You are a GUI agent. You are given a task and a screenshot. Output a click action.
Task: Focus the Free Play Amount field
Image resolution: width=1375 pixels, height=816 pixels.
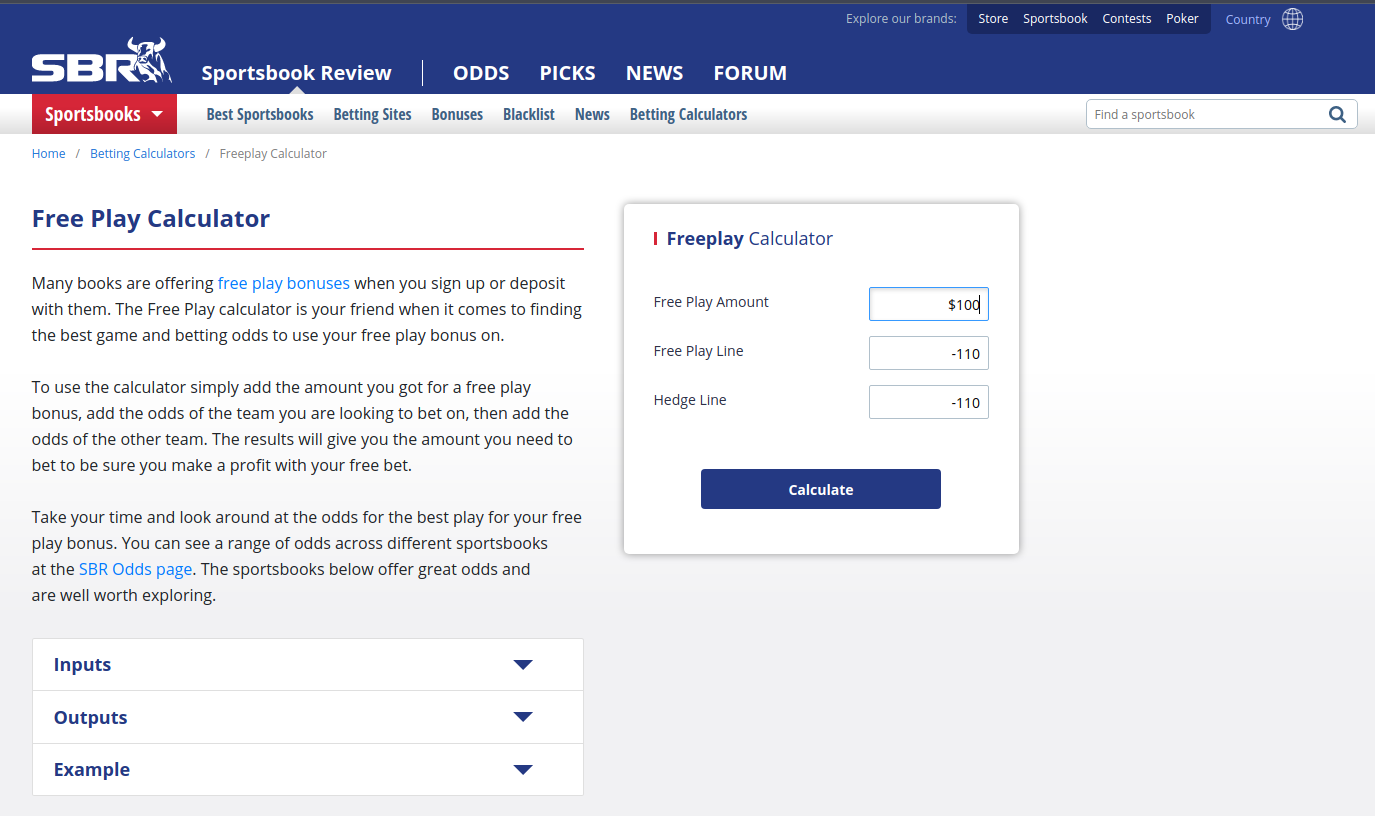929,304
